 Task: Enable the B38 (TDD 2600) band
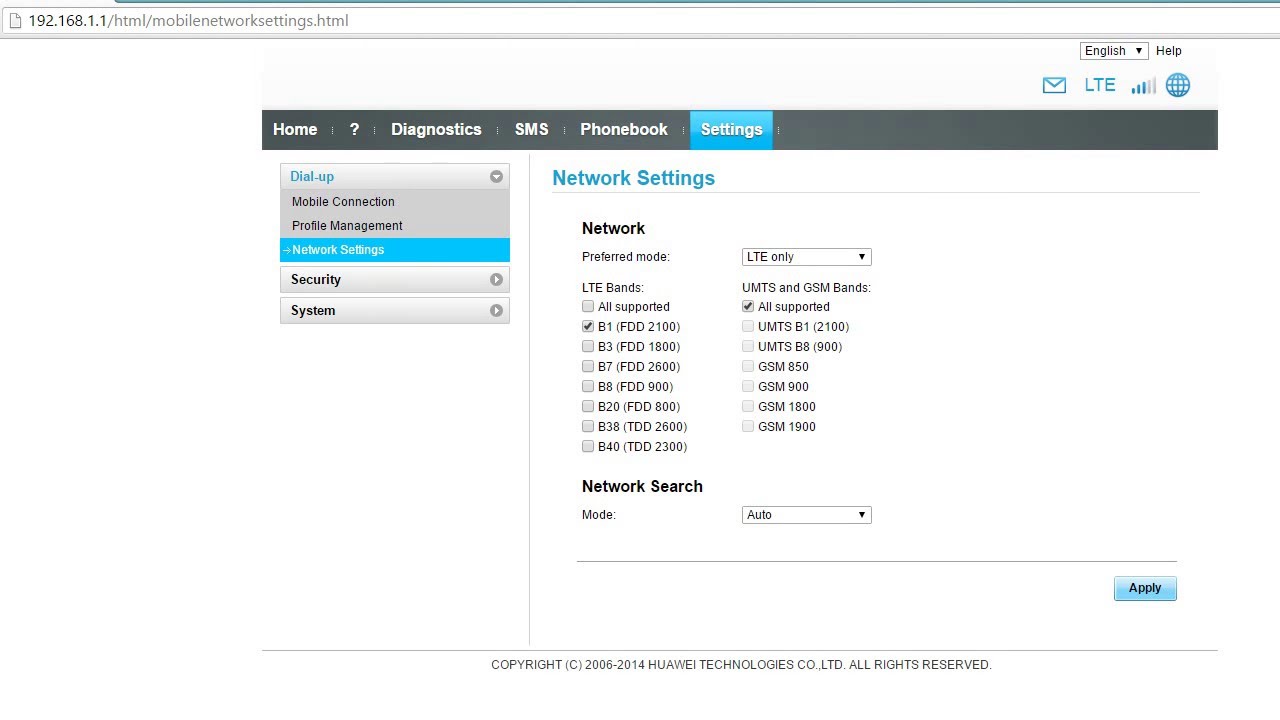click(588, 427)
